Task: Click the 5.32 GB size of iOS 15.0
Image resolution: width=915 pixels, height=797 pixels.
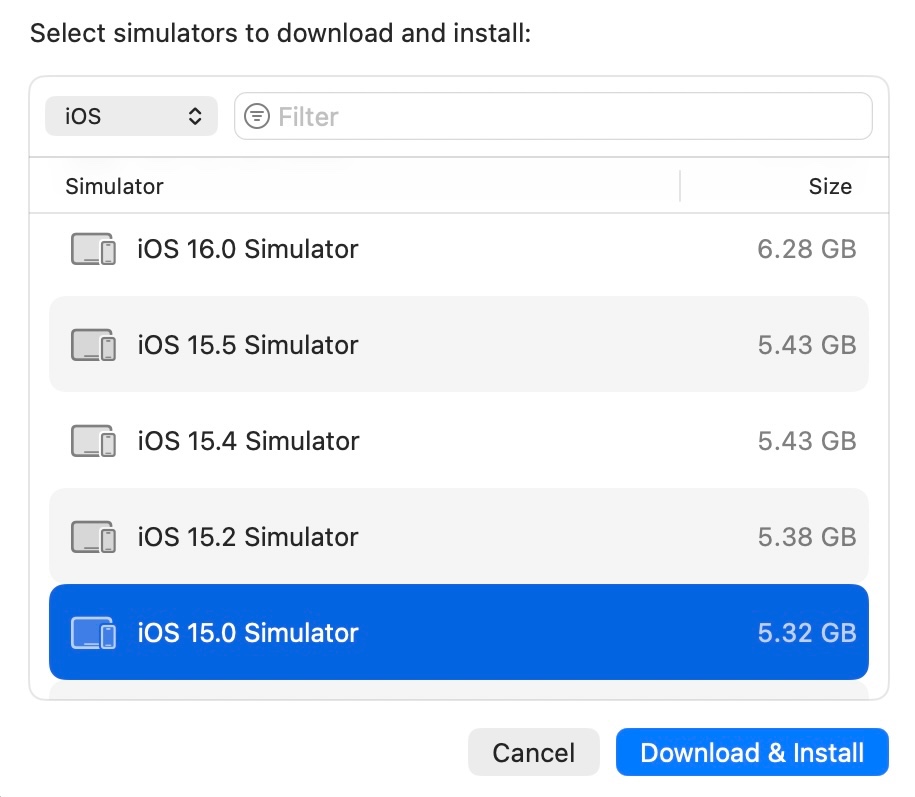Action: [x=806, y=633]
